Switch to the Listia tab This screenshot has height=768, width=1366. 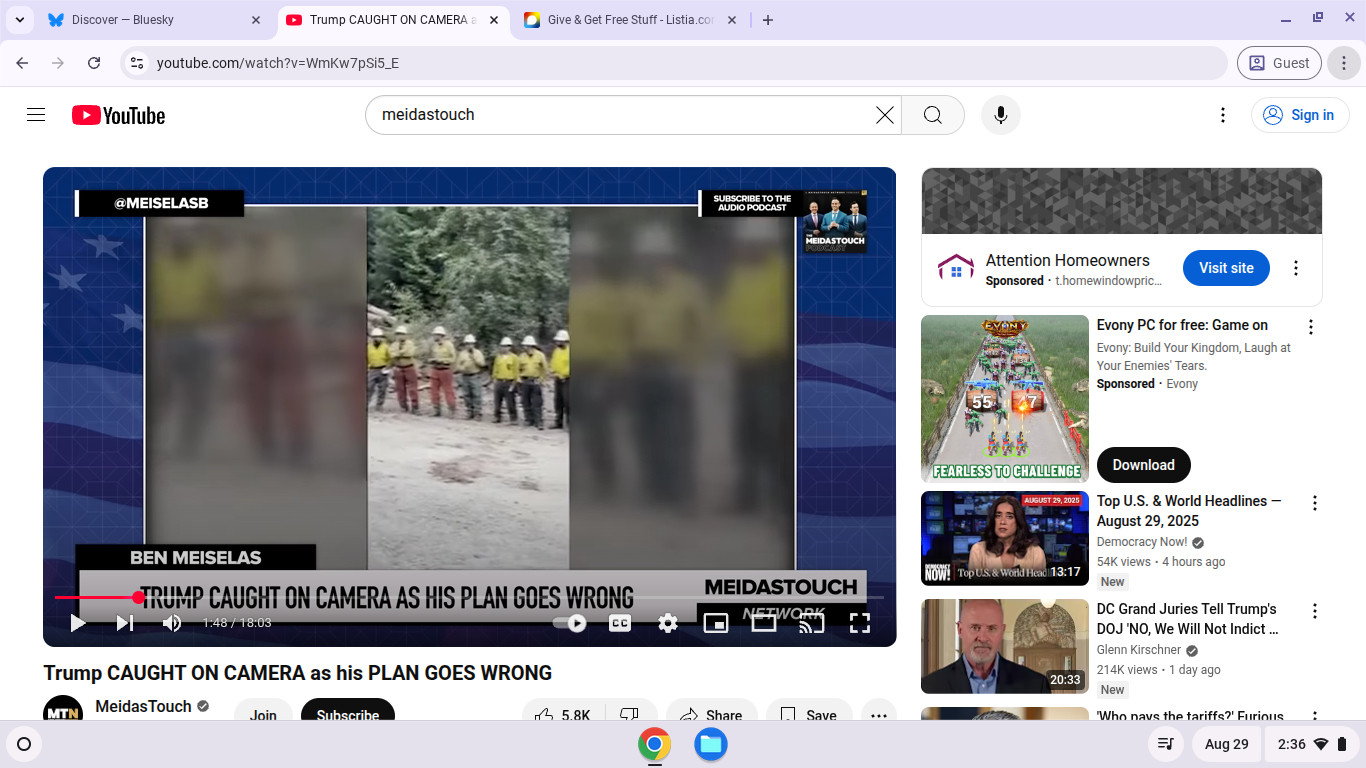point(630,20)
